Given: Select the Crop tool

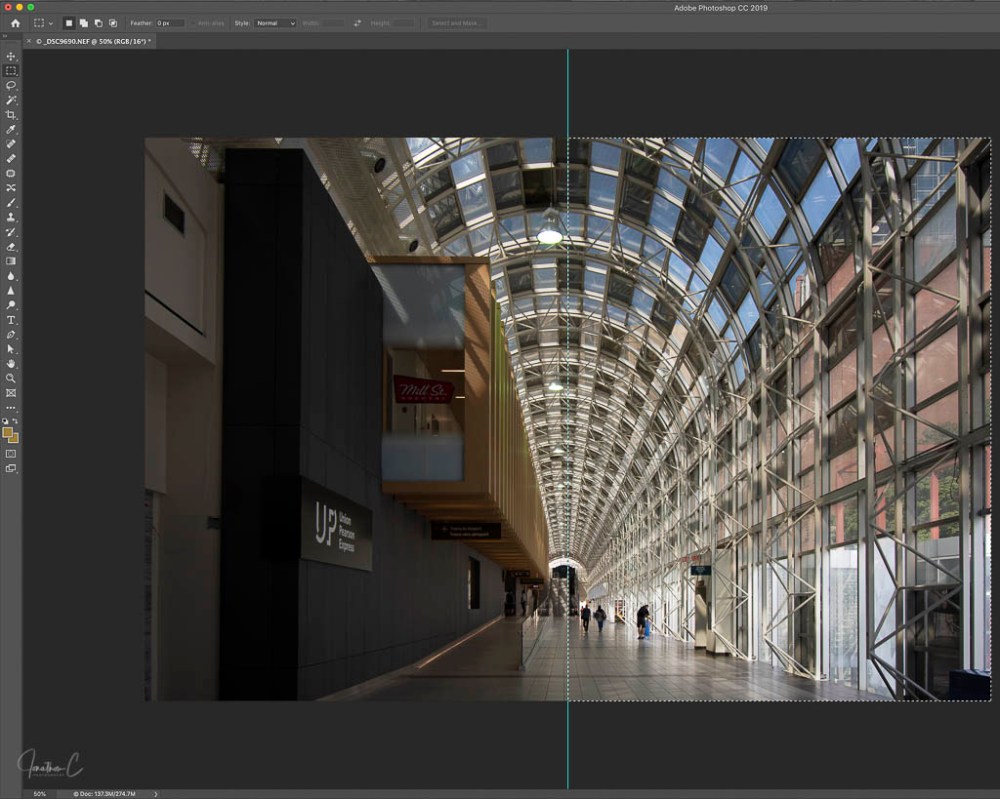Looking at the screenshot, I should (x=11, y=115).
